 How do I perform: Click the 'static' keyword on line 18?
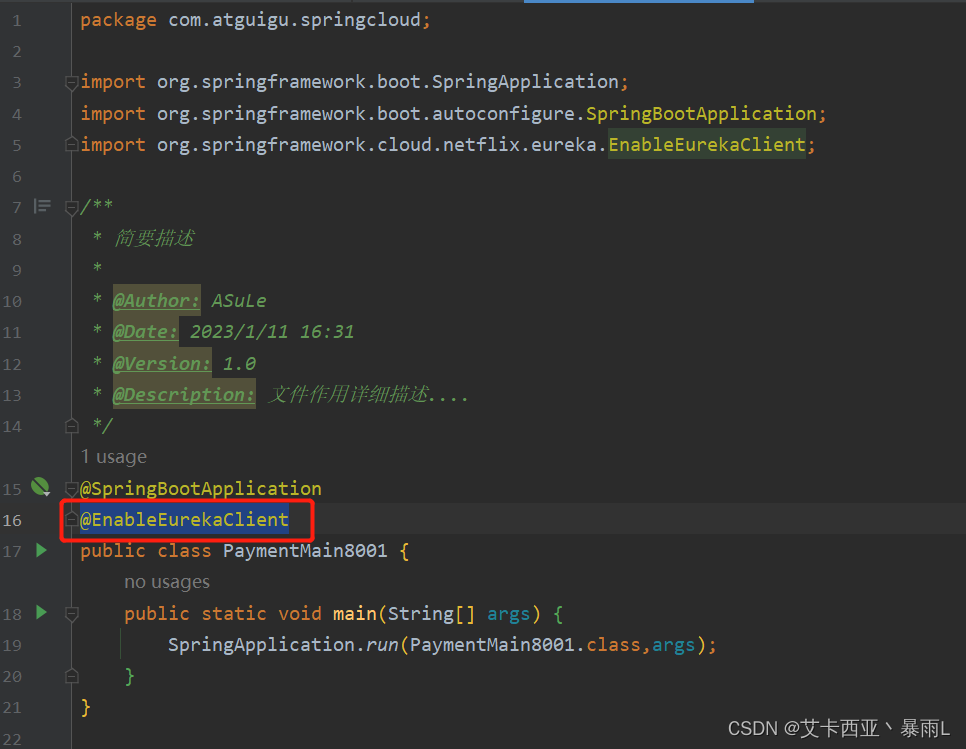[x=233, y=614]
